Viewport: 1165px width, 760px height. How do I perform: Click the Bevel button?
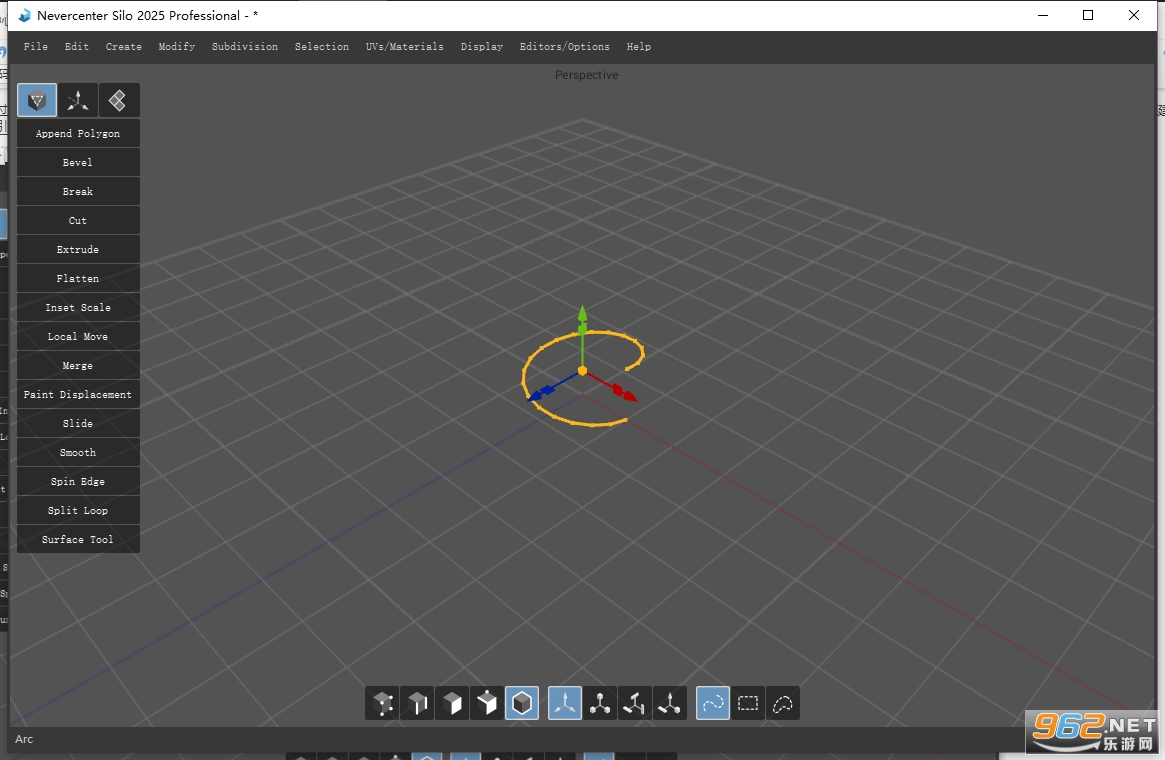coord(78,162)
